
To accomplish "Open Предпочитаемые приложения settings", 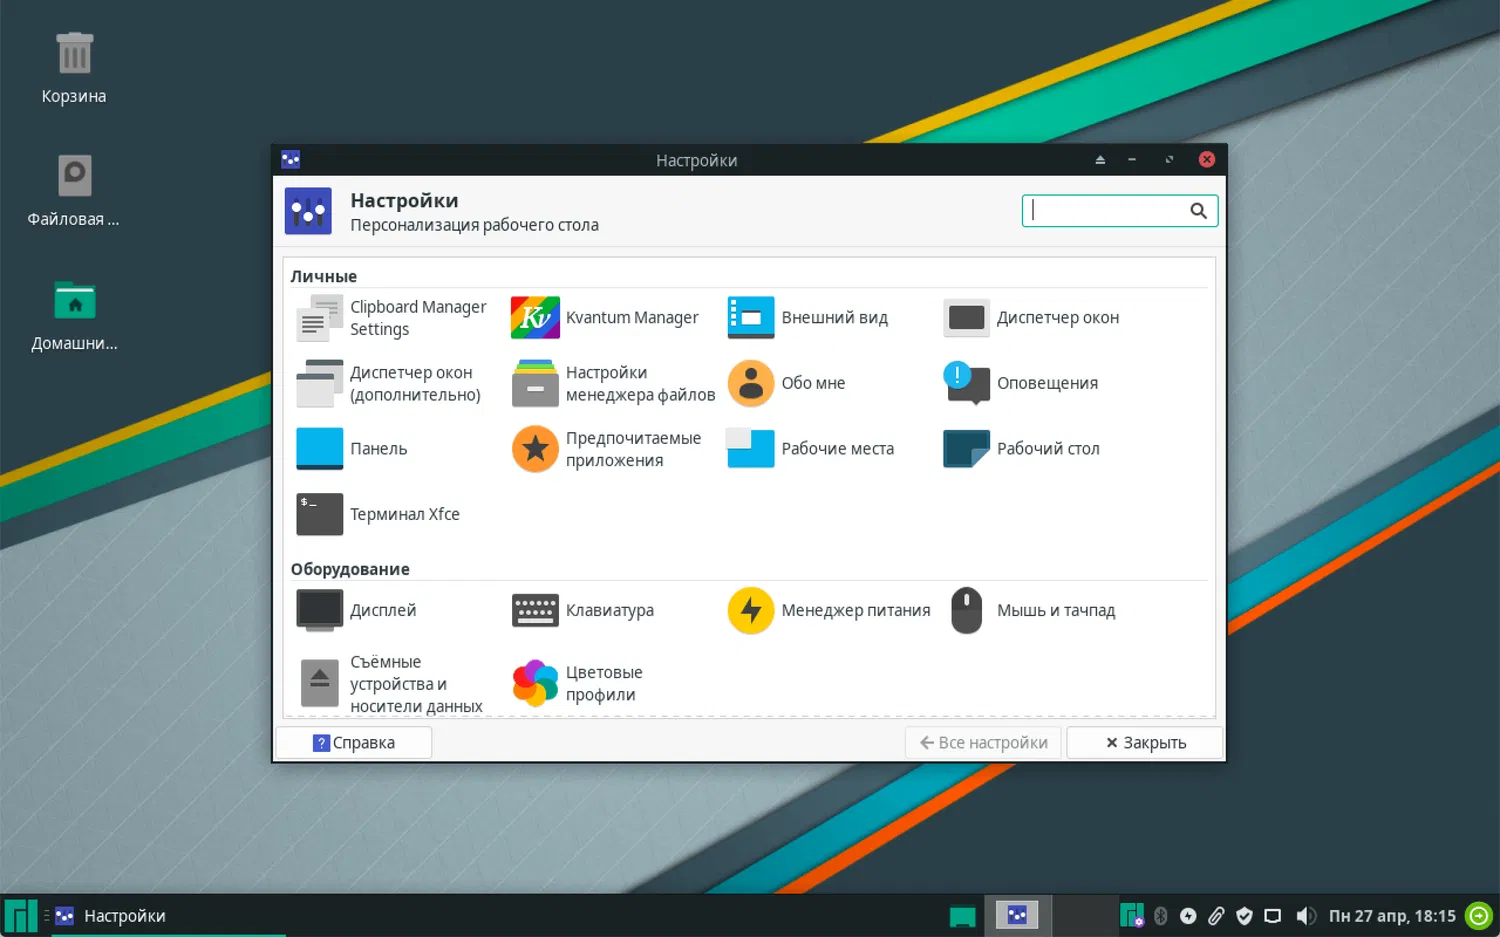I will [608, 449].
